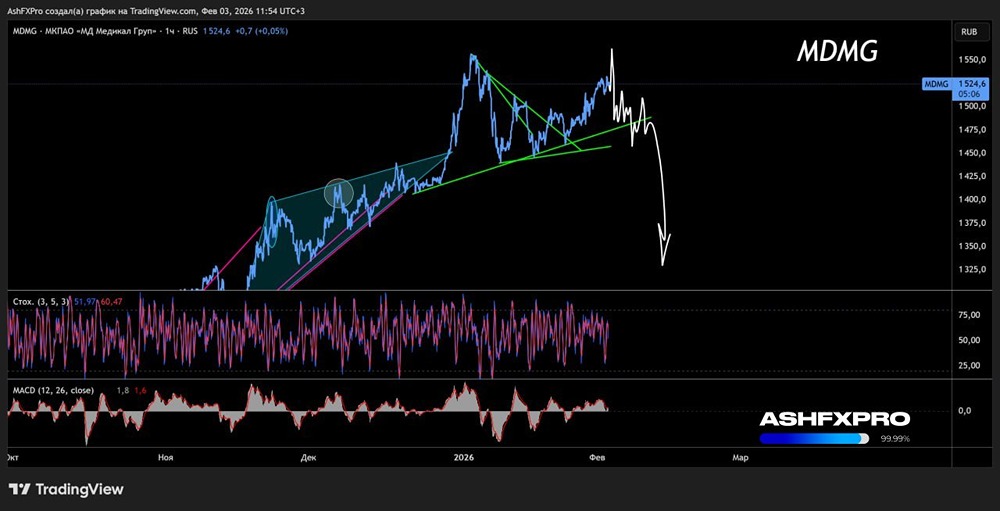Click the 50,00 stochastic scale label

(969, 340)
